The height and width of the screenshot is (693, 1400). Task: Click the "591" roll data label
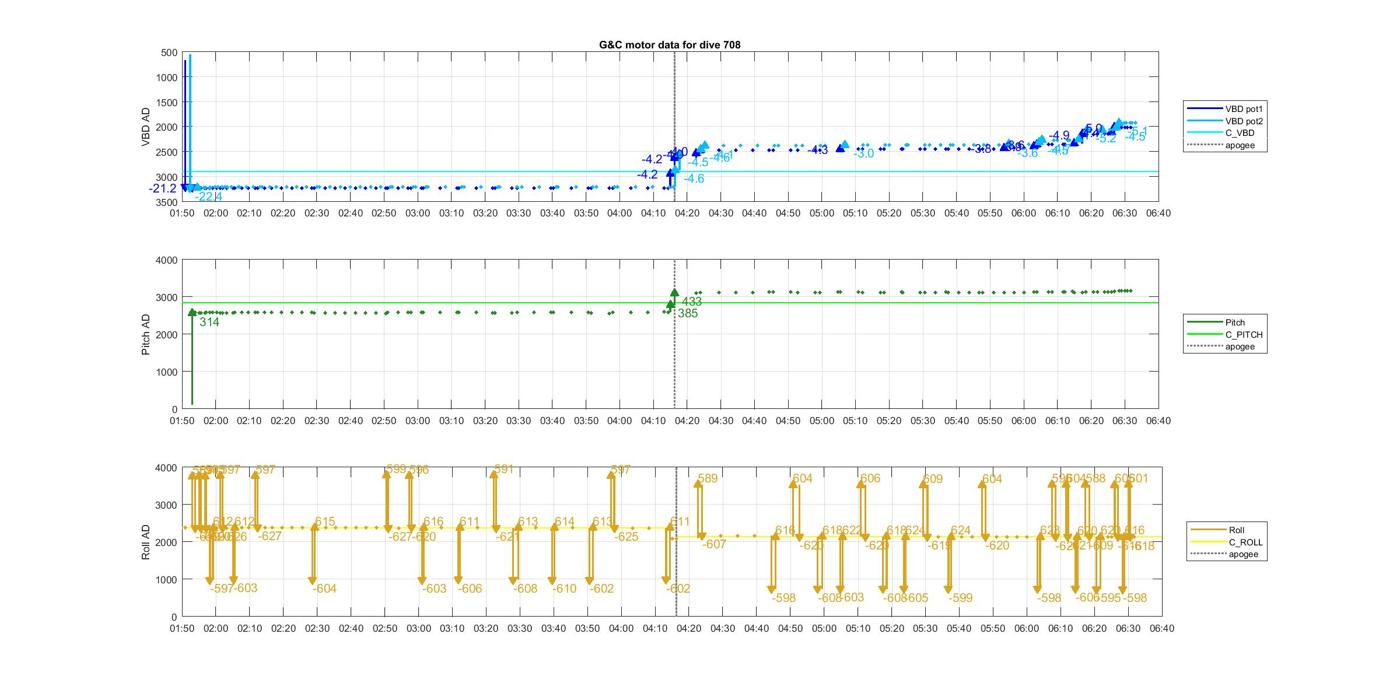click(504, 469)
